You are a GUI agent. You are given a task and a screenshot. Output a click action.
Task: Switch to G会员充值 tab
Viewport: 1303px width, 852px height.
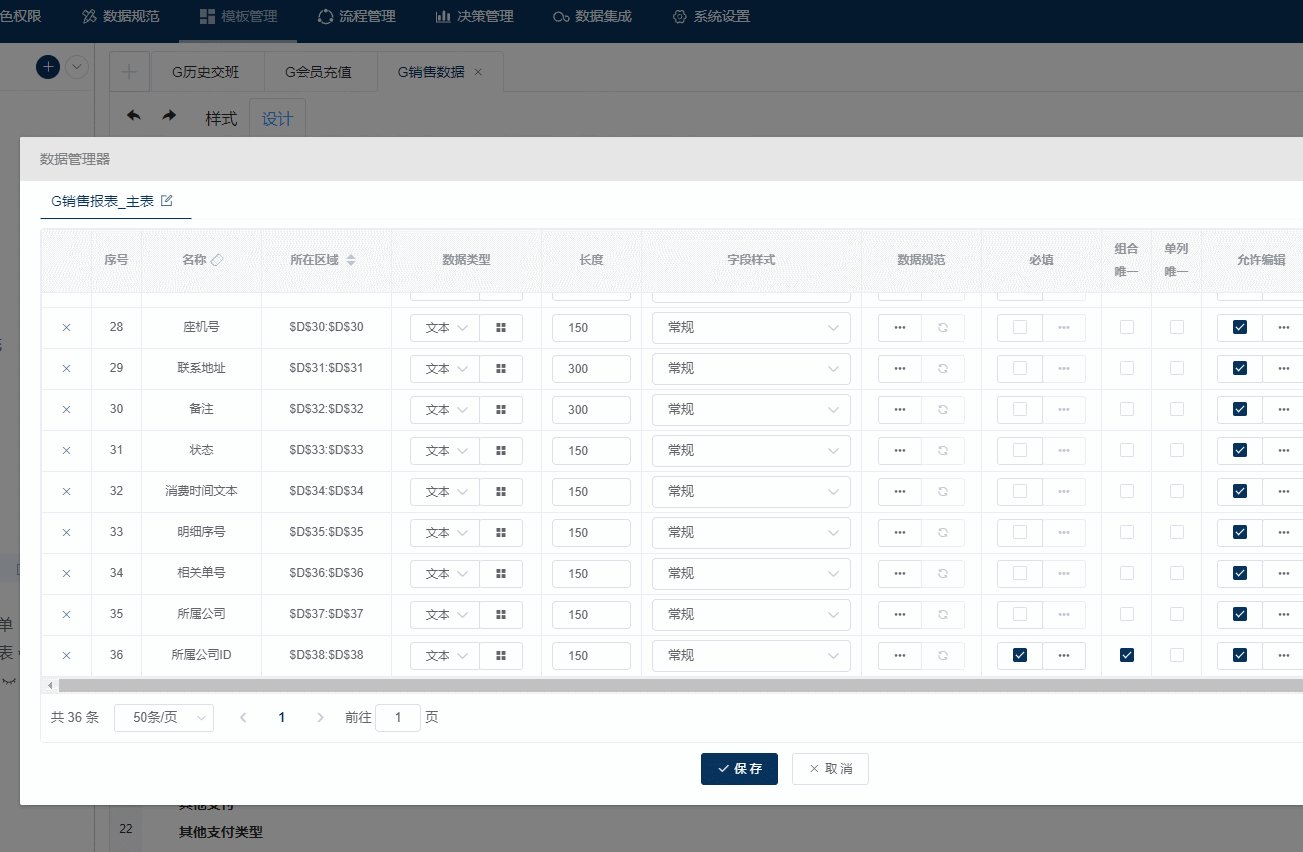point(318,72)
